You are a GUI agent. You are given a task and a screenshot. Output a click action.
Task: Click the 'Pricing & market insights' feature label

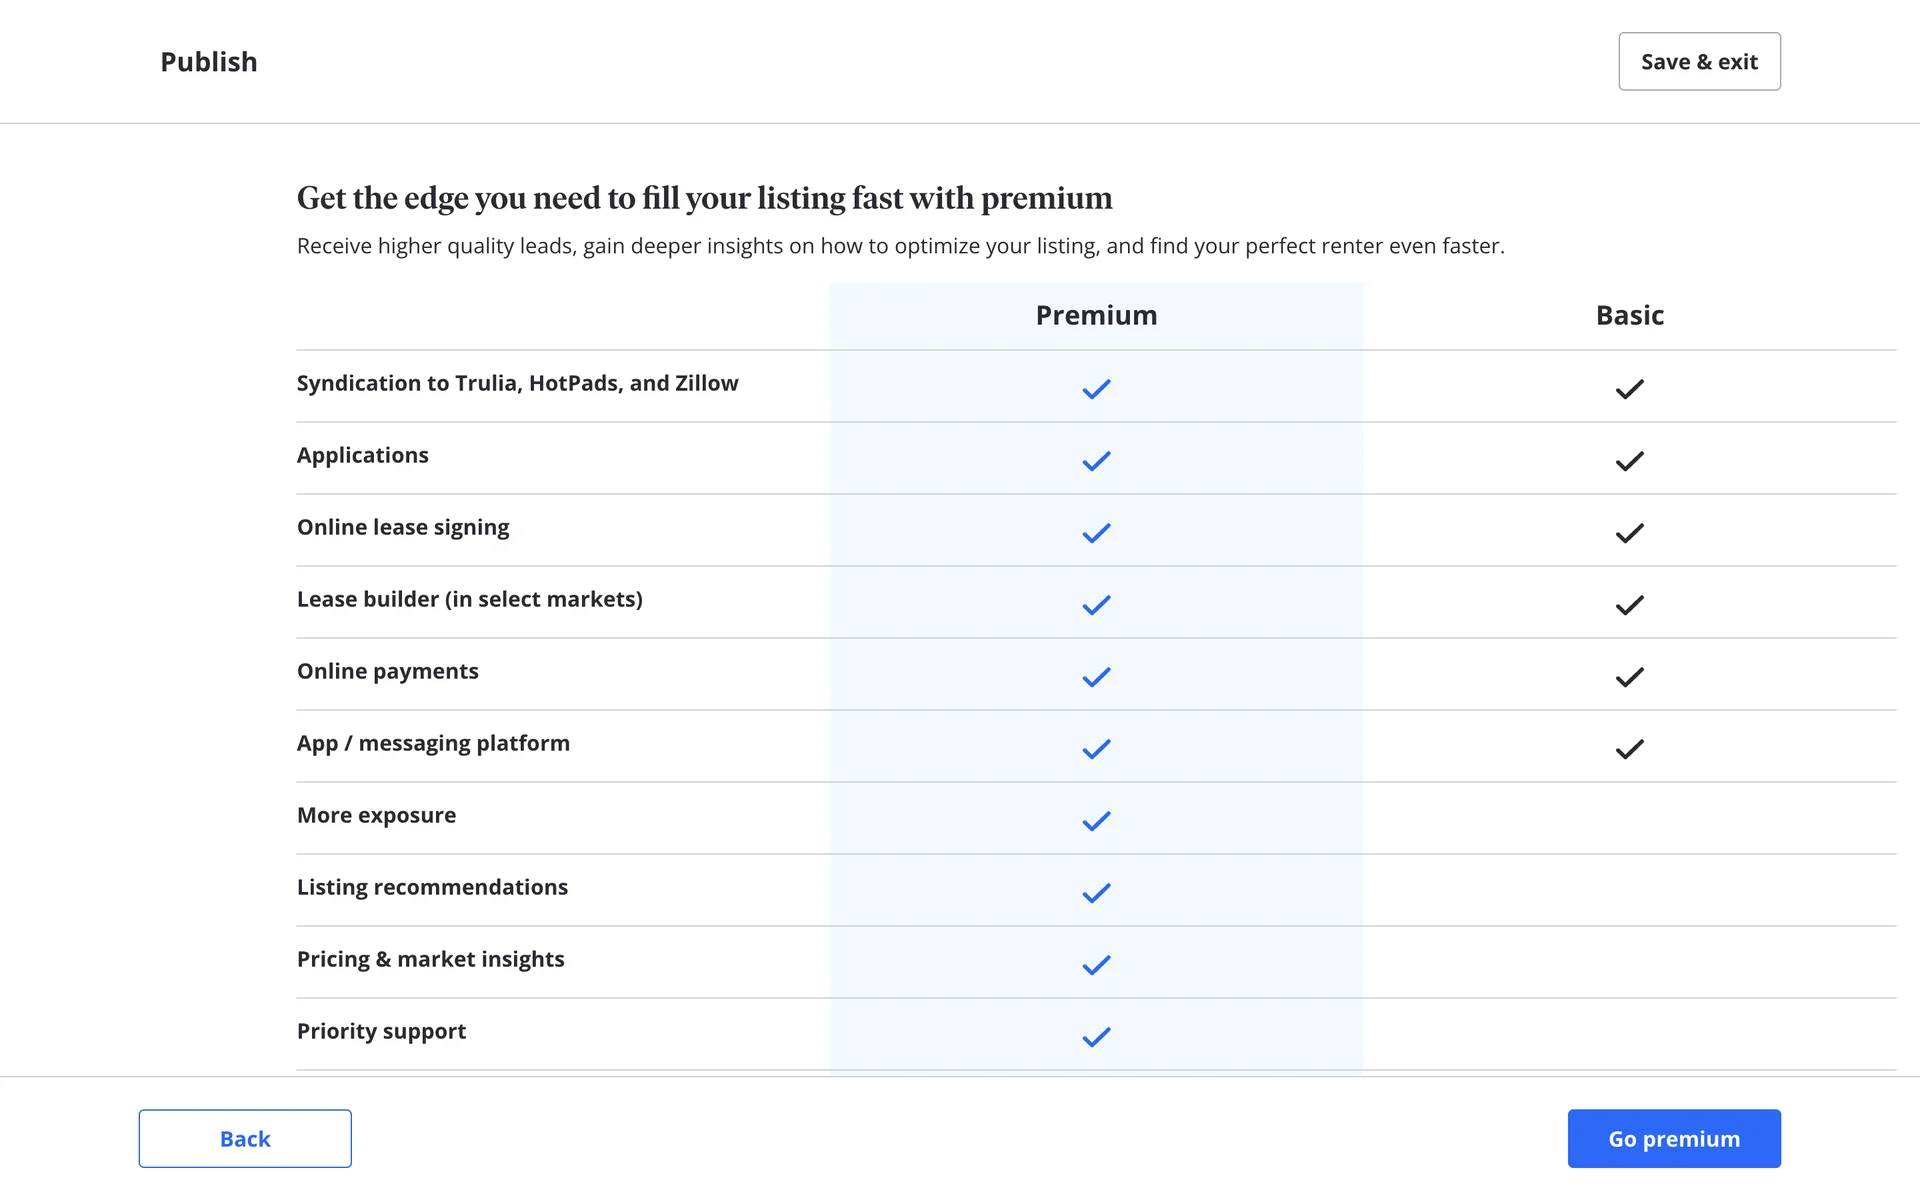430,959
